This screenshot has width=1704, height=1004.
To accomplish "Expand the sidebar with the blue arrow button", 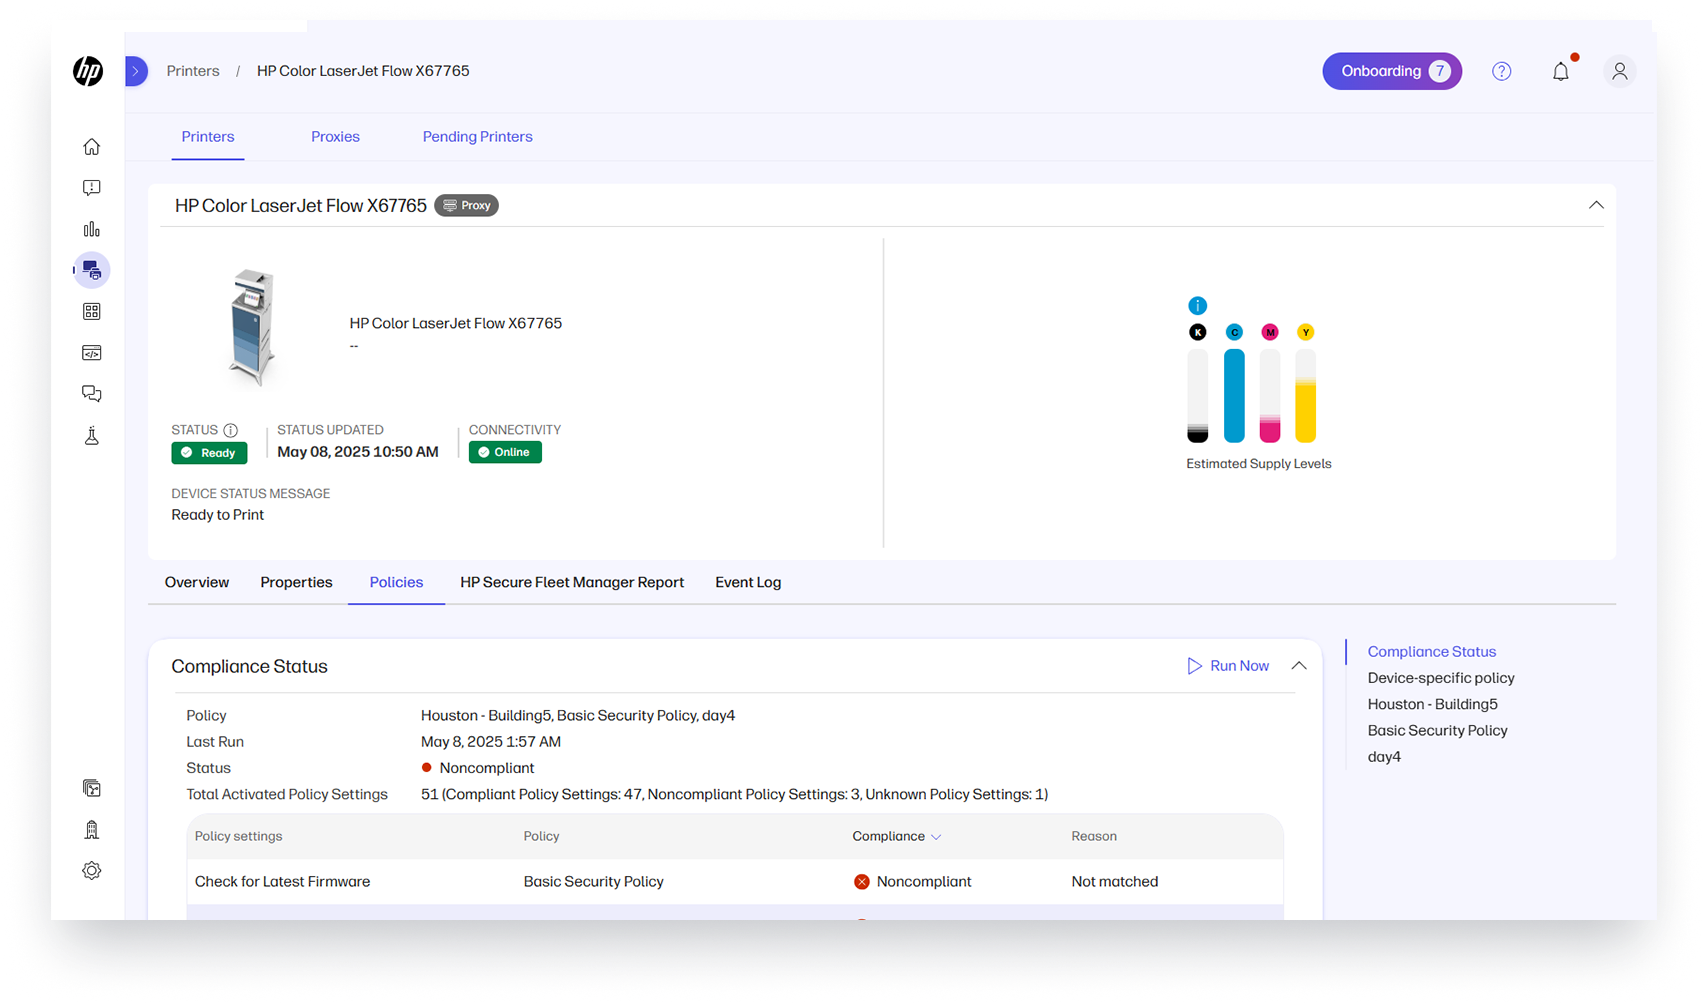I will point(136,71).
